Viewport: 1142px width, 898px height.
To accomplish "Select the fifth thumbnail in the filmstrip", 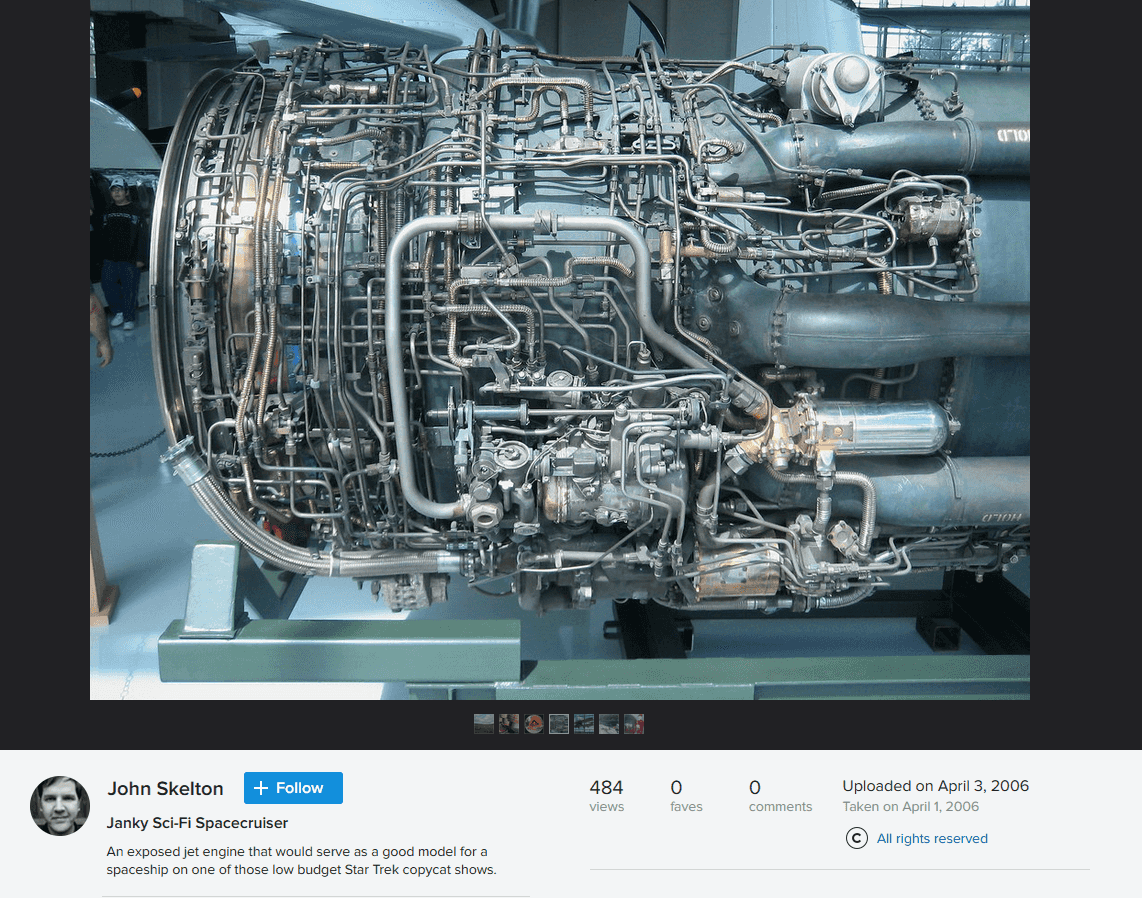I will [x=584, y=724].
